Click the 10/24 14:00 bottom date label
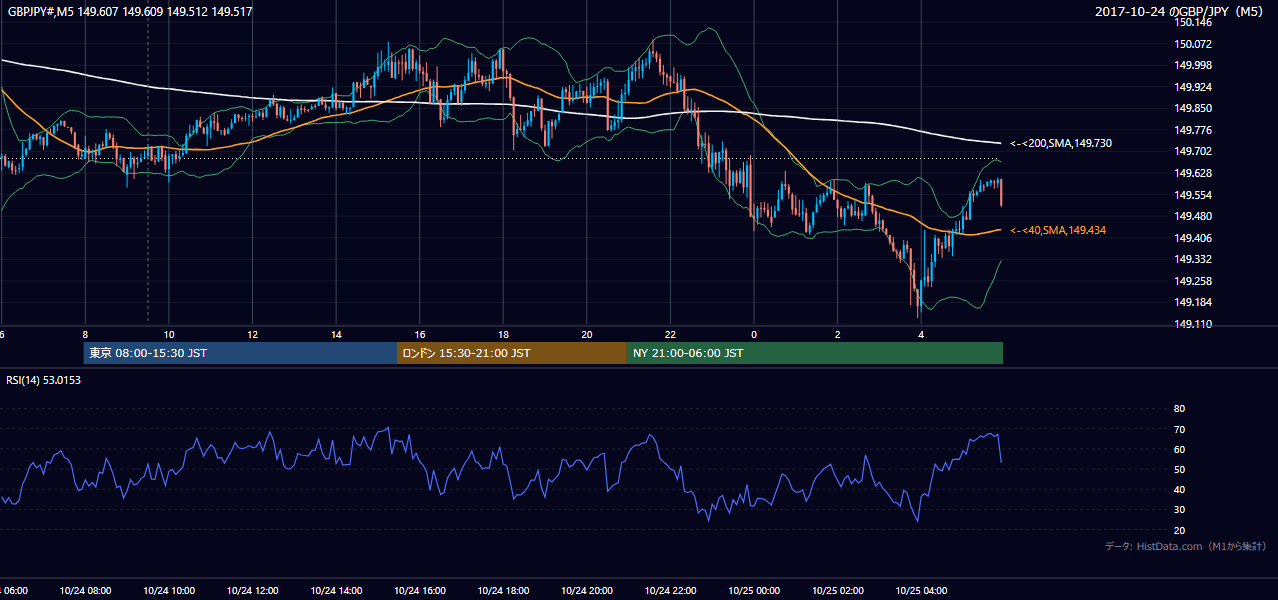1278x600 pixels. pyautogui.click(x=336, y=591)
